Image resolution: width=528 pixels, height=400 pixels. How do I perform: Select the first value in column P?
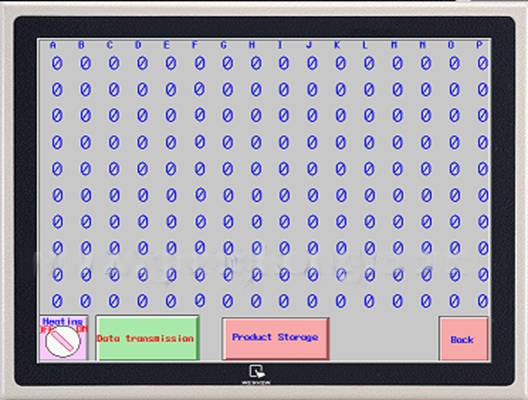coord(483,63)
